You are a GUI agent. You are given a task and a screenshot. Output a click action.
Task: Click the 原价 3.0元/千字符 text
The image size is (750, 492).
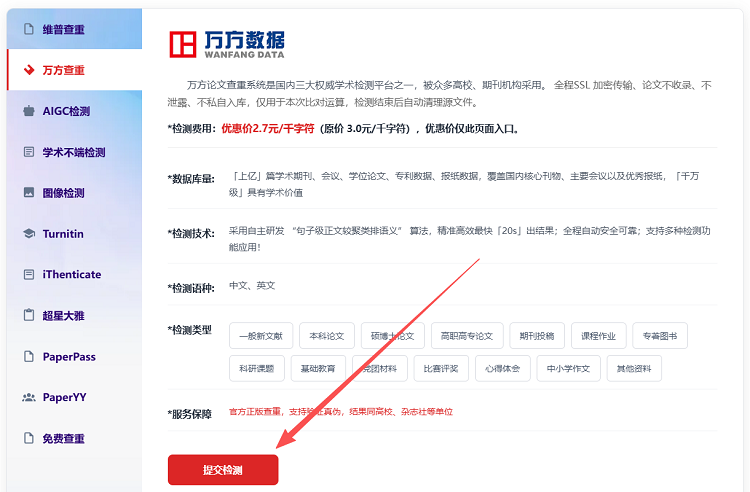coord(365,129)
